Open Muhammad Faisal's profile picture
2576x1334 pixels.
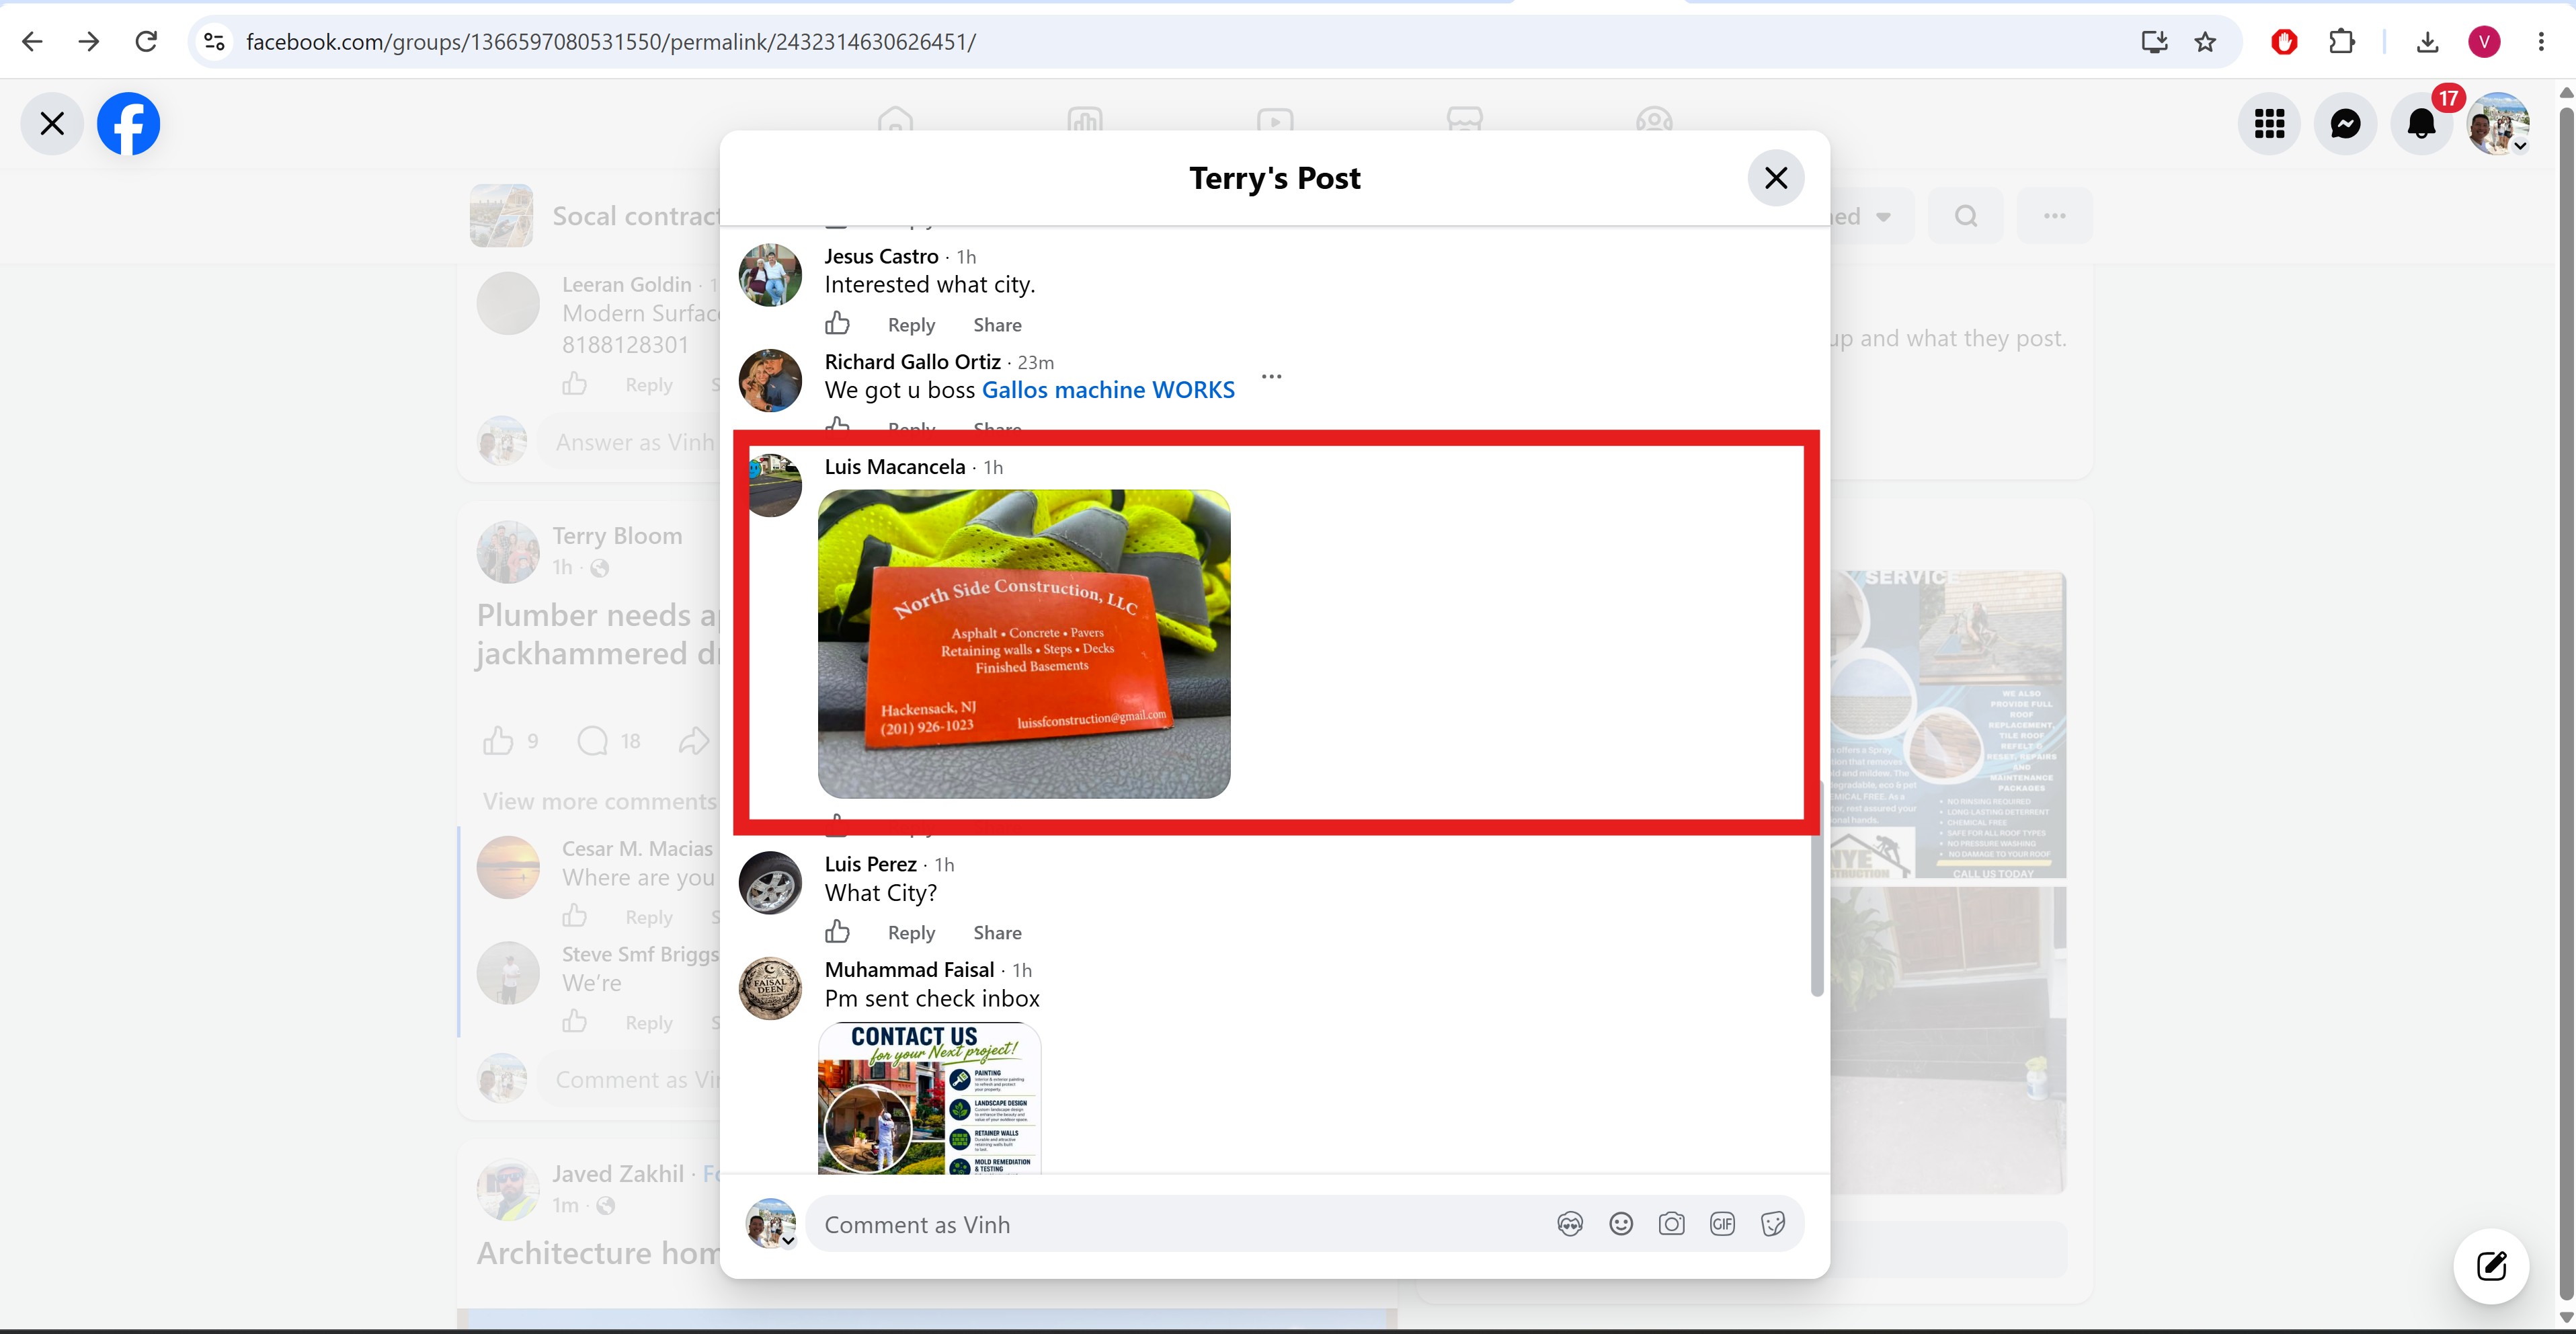click(770, 988)
